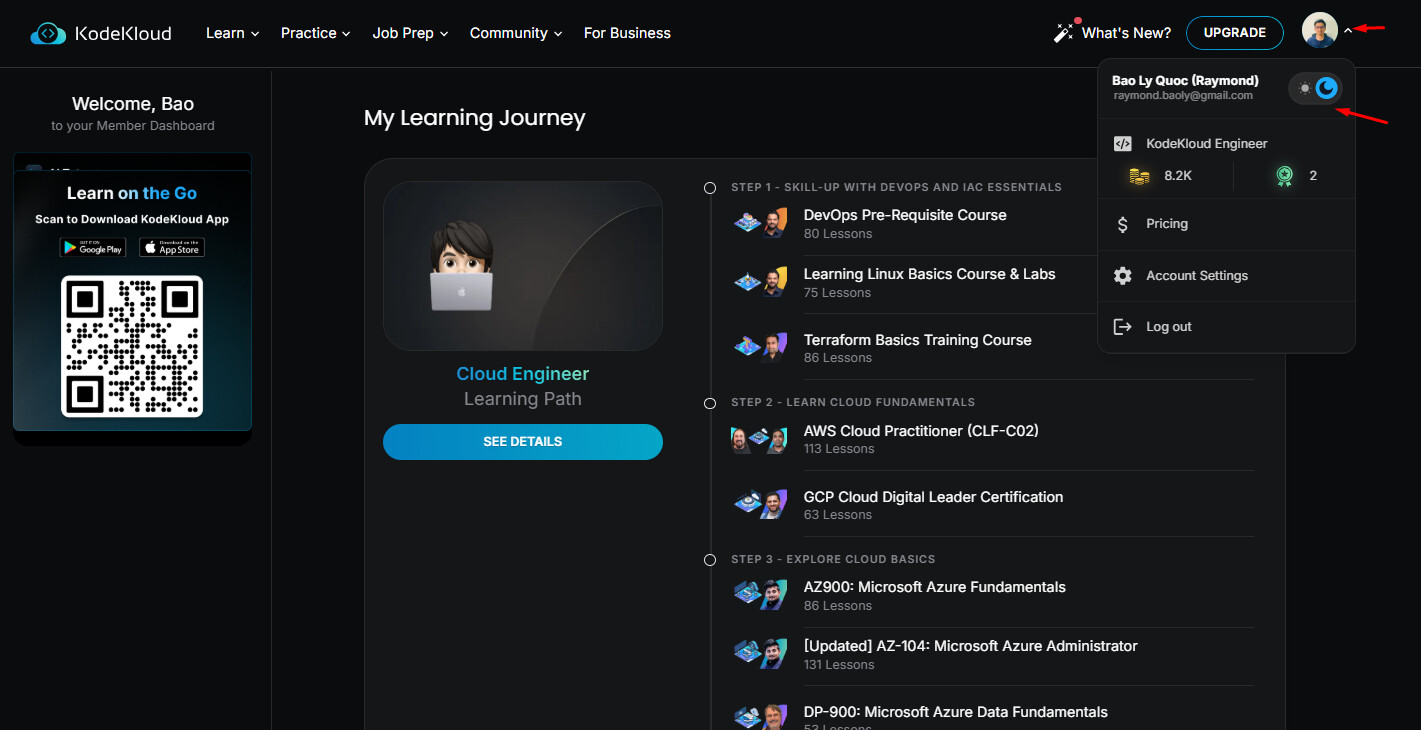Click the App Store download badge
This screenshot has height=730, width=1421.
172,247
